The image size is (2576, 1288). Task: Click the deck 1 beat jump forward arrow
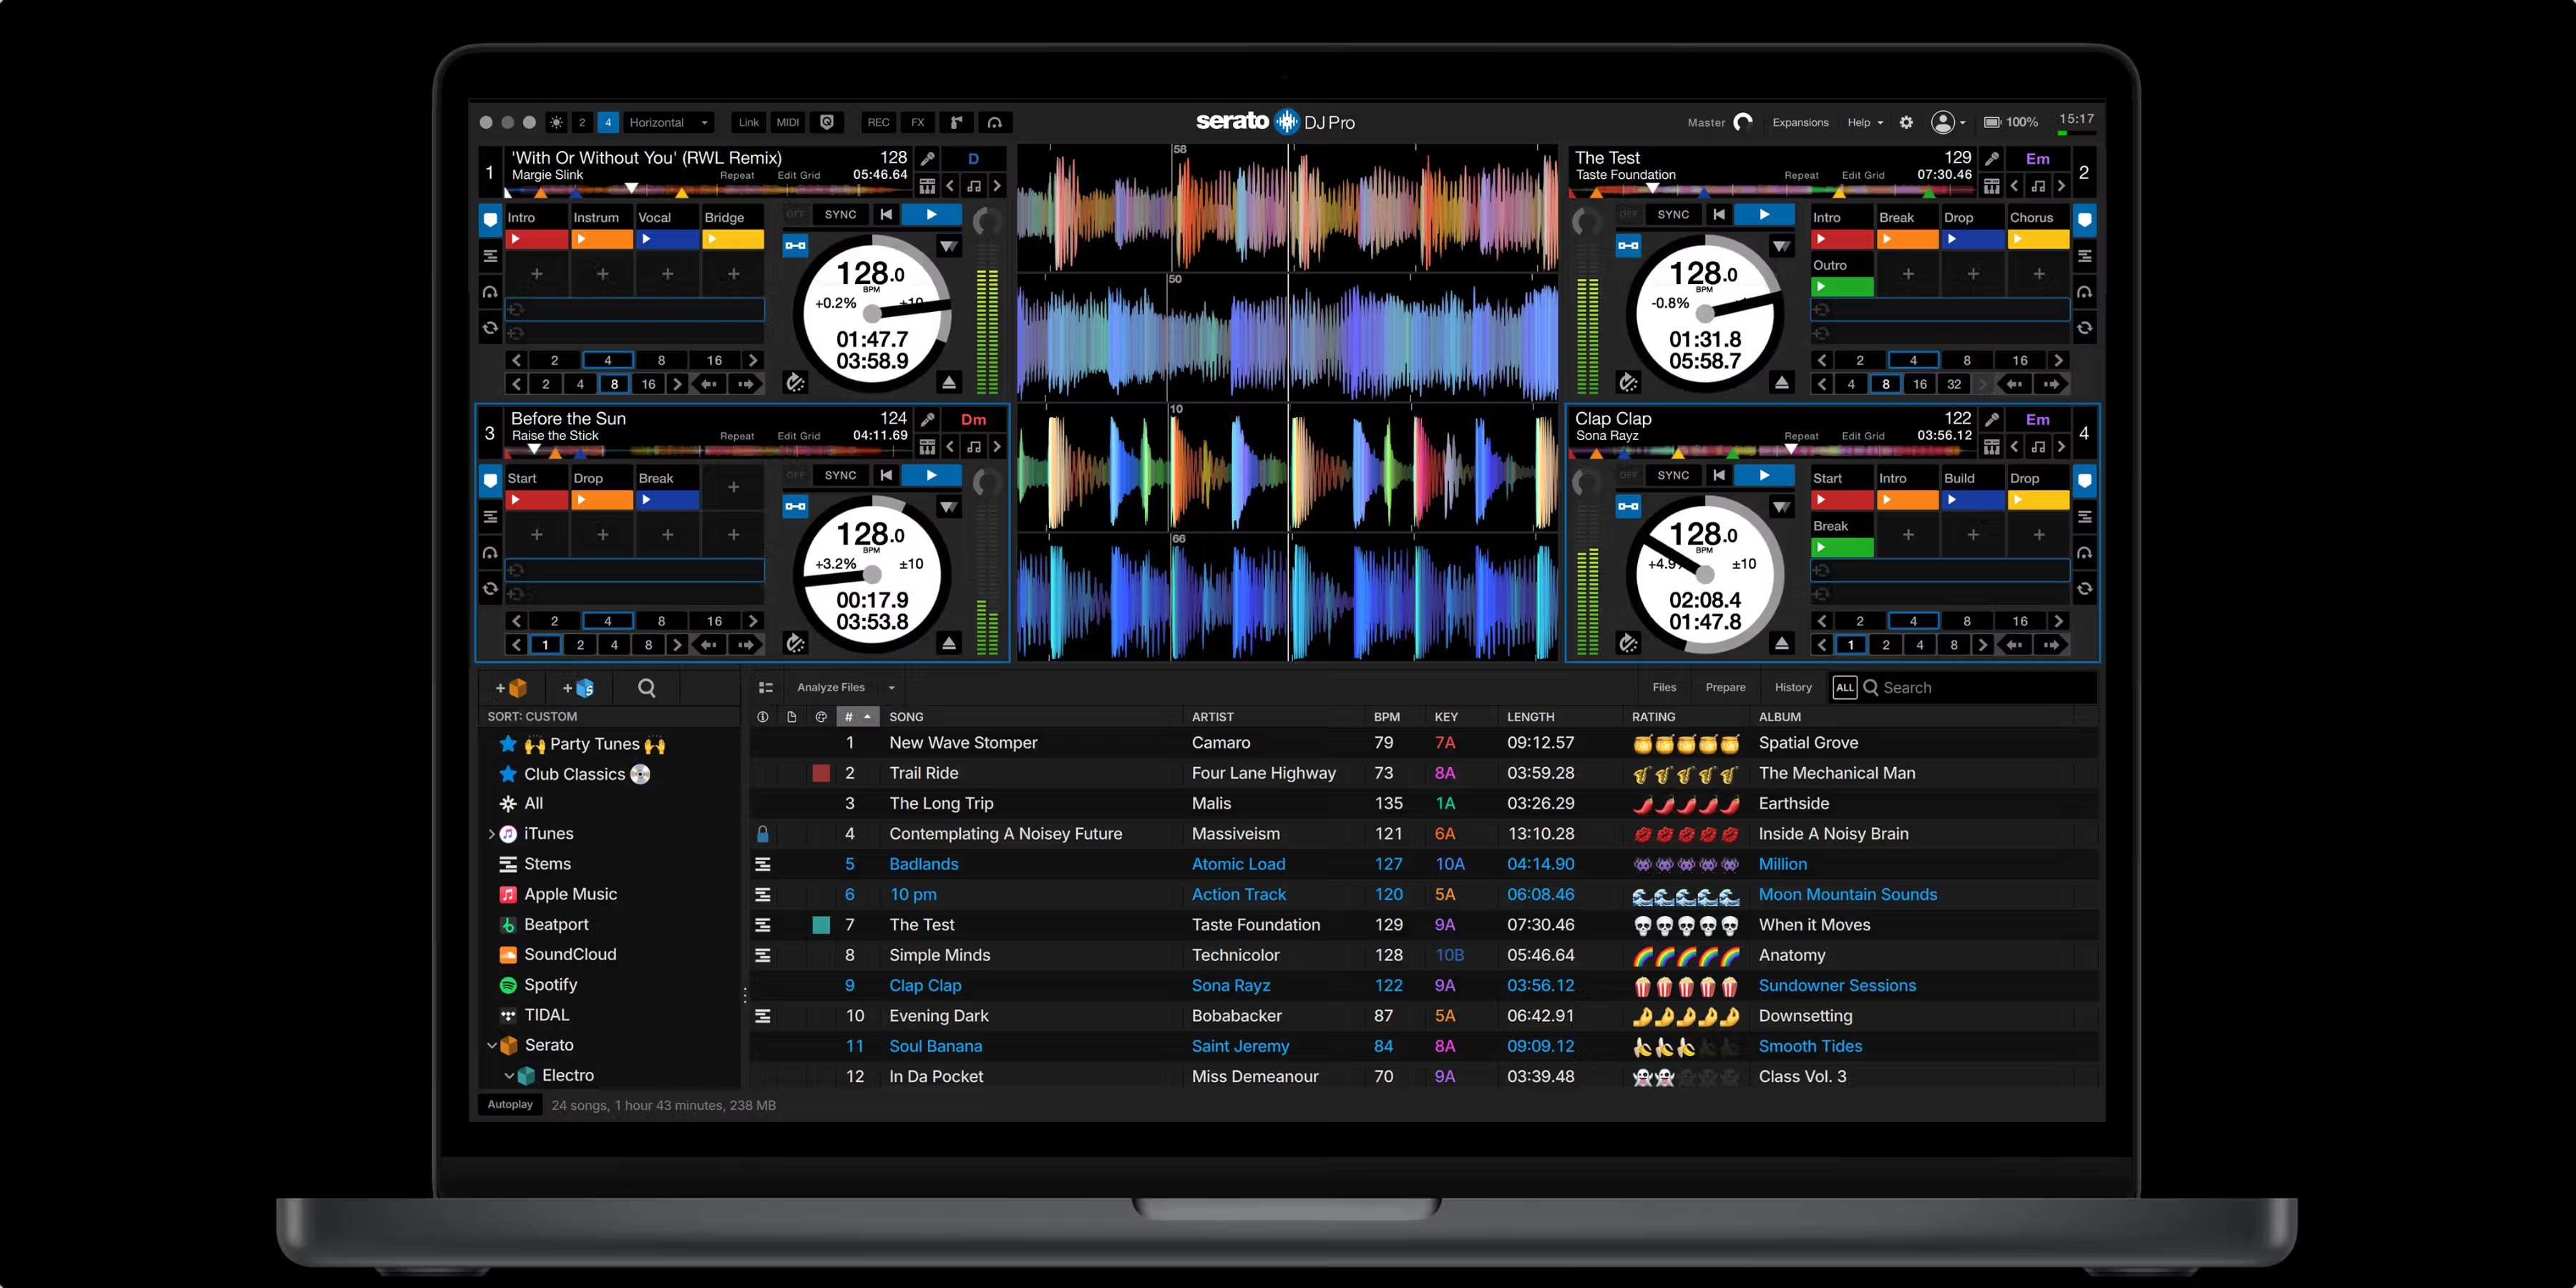tap(745, 384)
